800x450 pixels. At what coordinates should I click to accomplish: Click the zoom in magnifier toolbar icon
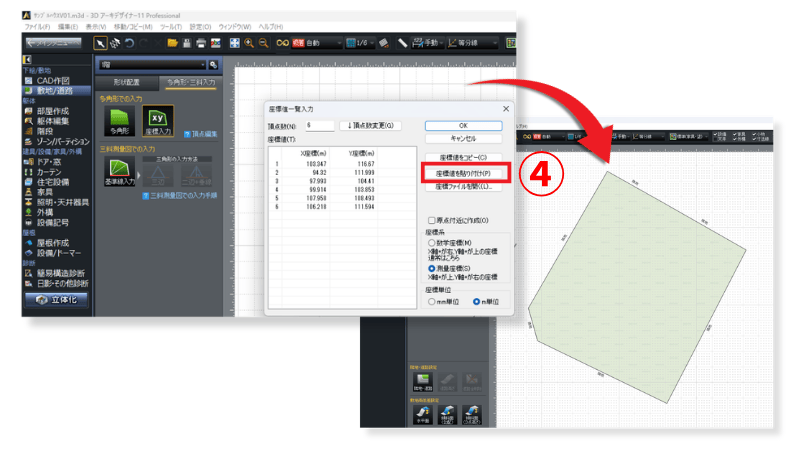pos(248,43)
